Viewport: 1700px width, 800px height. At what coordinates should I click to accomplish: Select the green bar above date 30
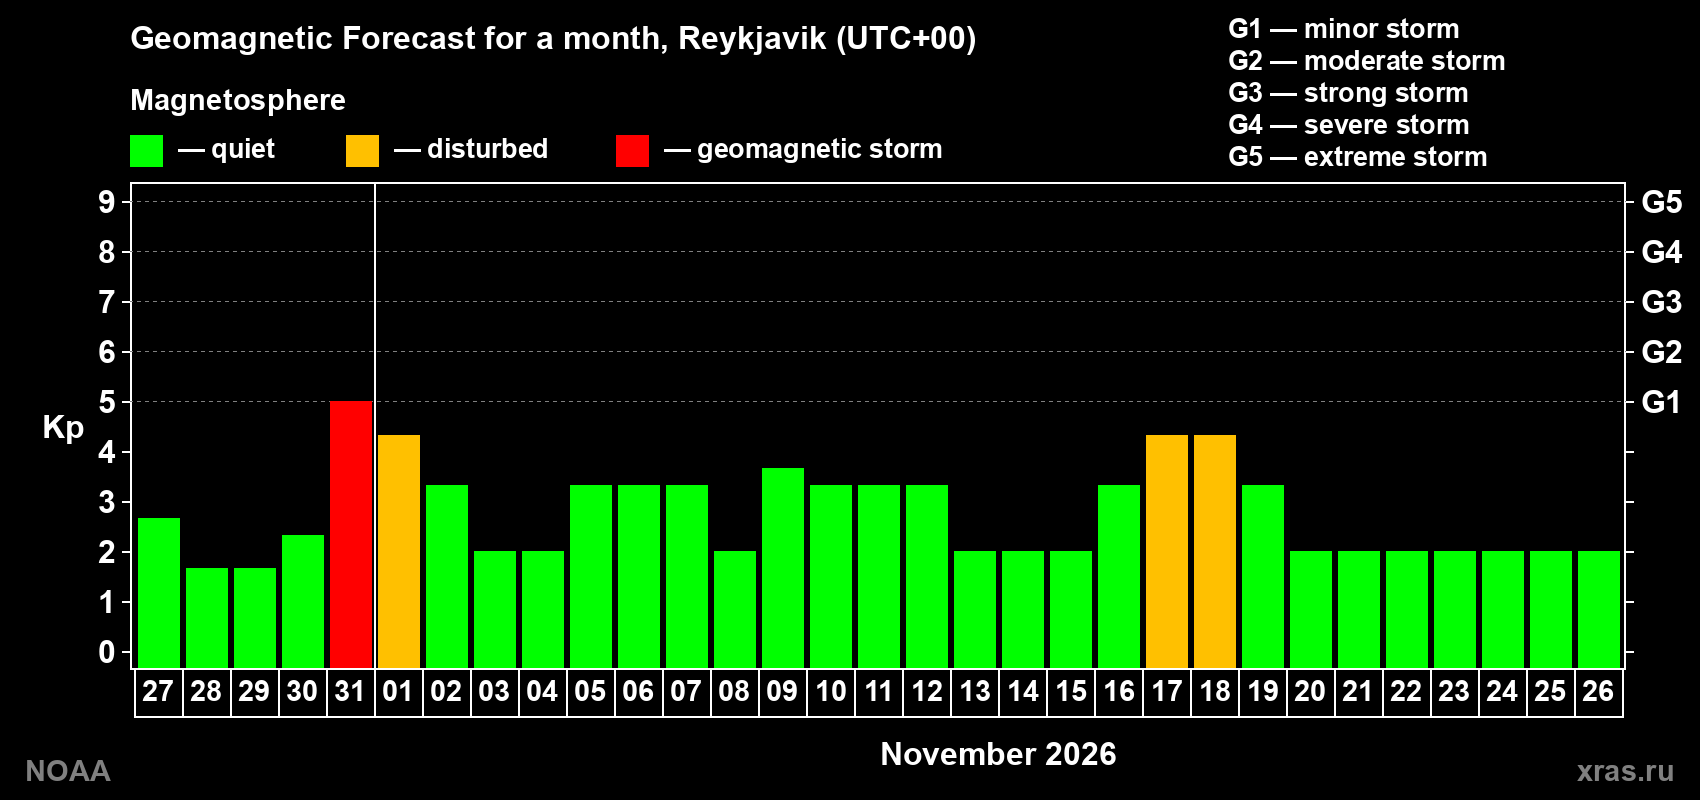click(x=303, y=601)
